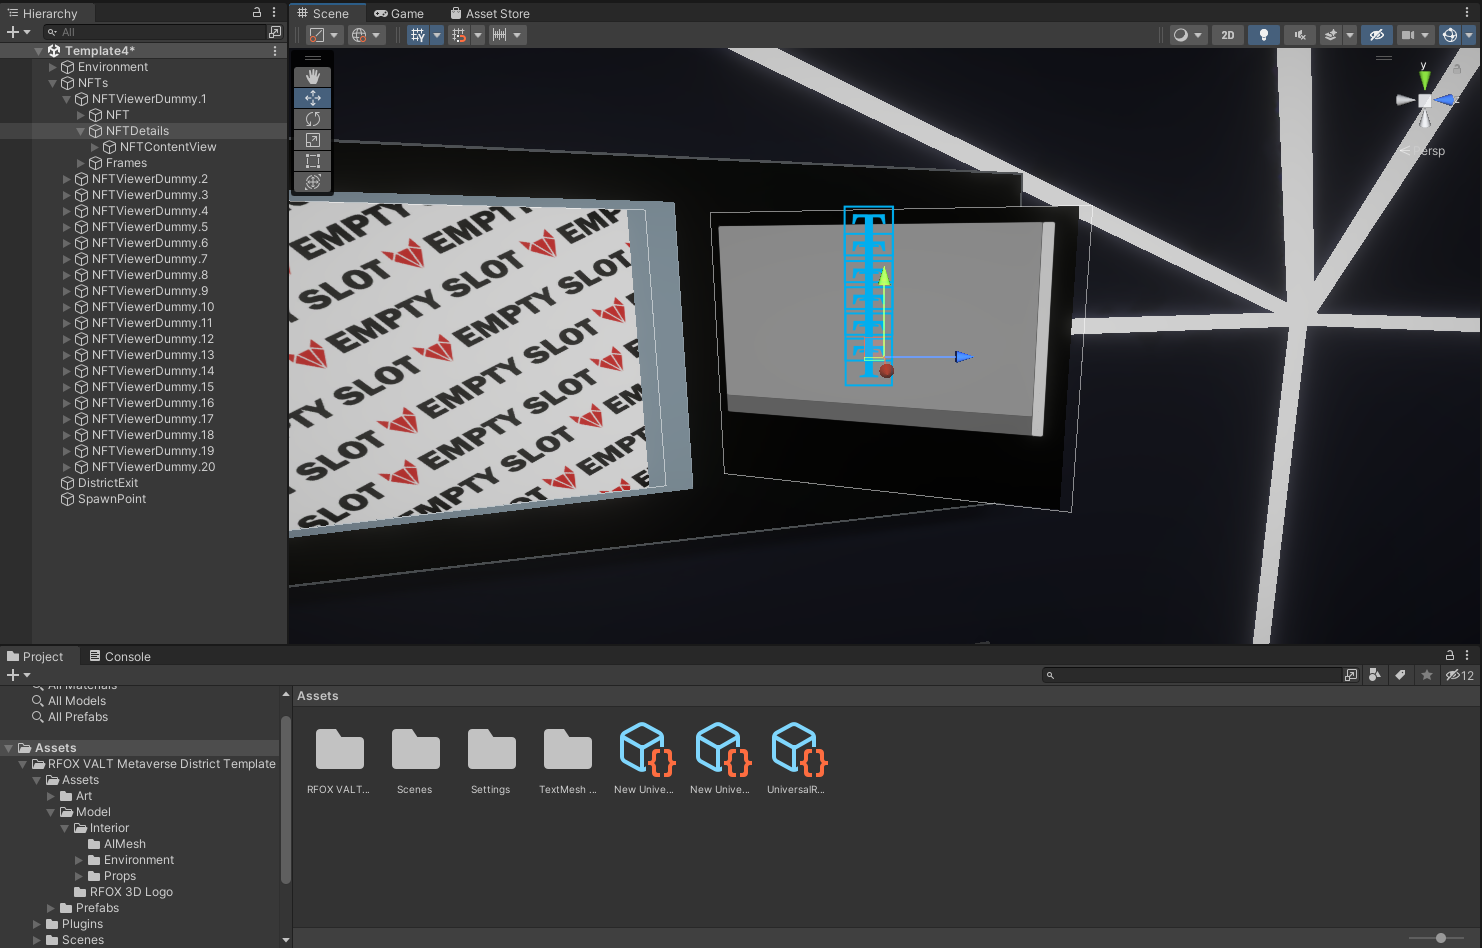
Task: Open the scene camera settings dropdown
Action: pyautogui.click(x=1415, y=35)
